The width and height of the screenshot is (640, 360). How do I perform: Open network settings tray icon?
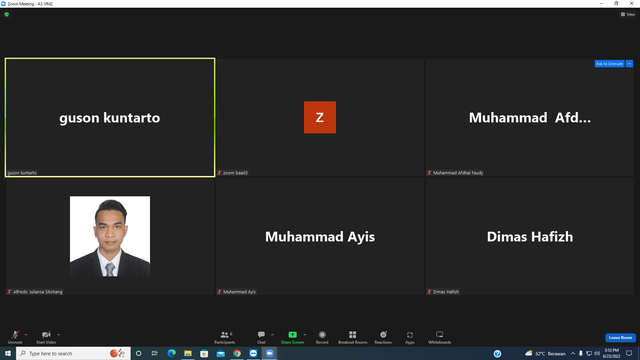[x=589, y=353]
